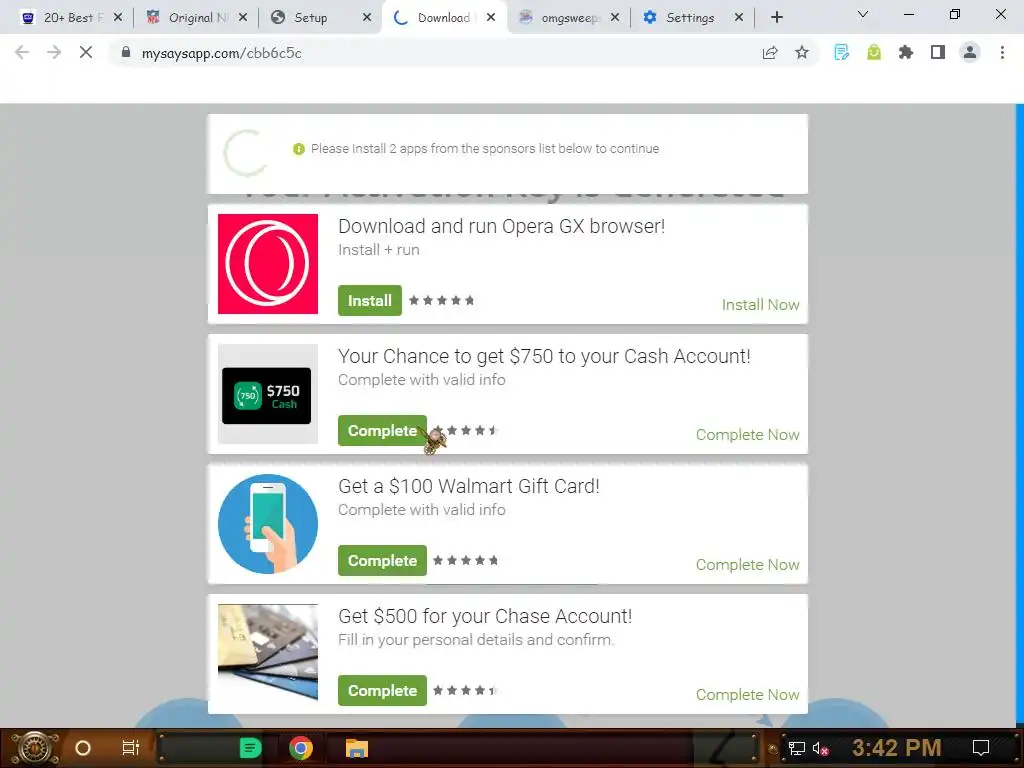This screenshot has width=1024, height=768.
Task: Click the browser forward arrow
Action: [54, 53]
